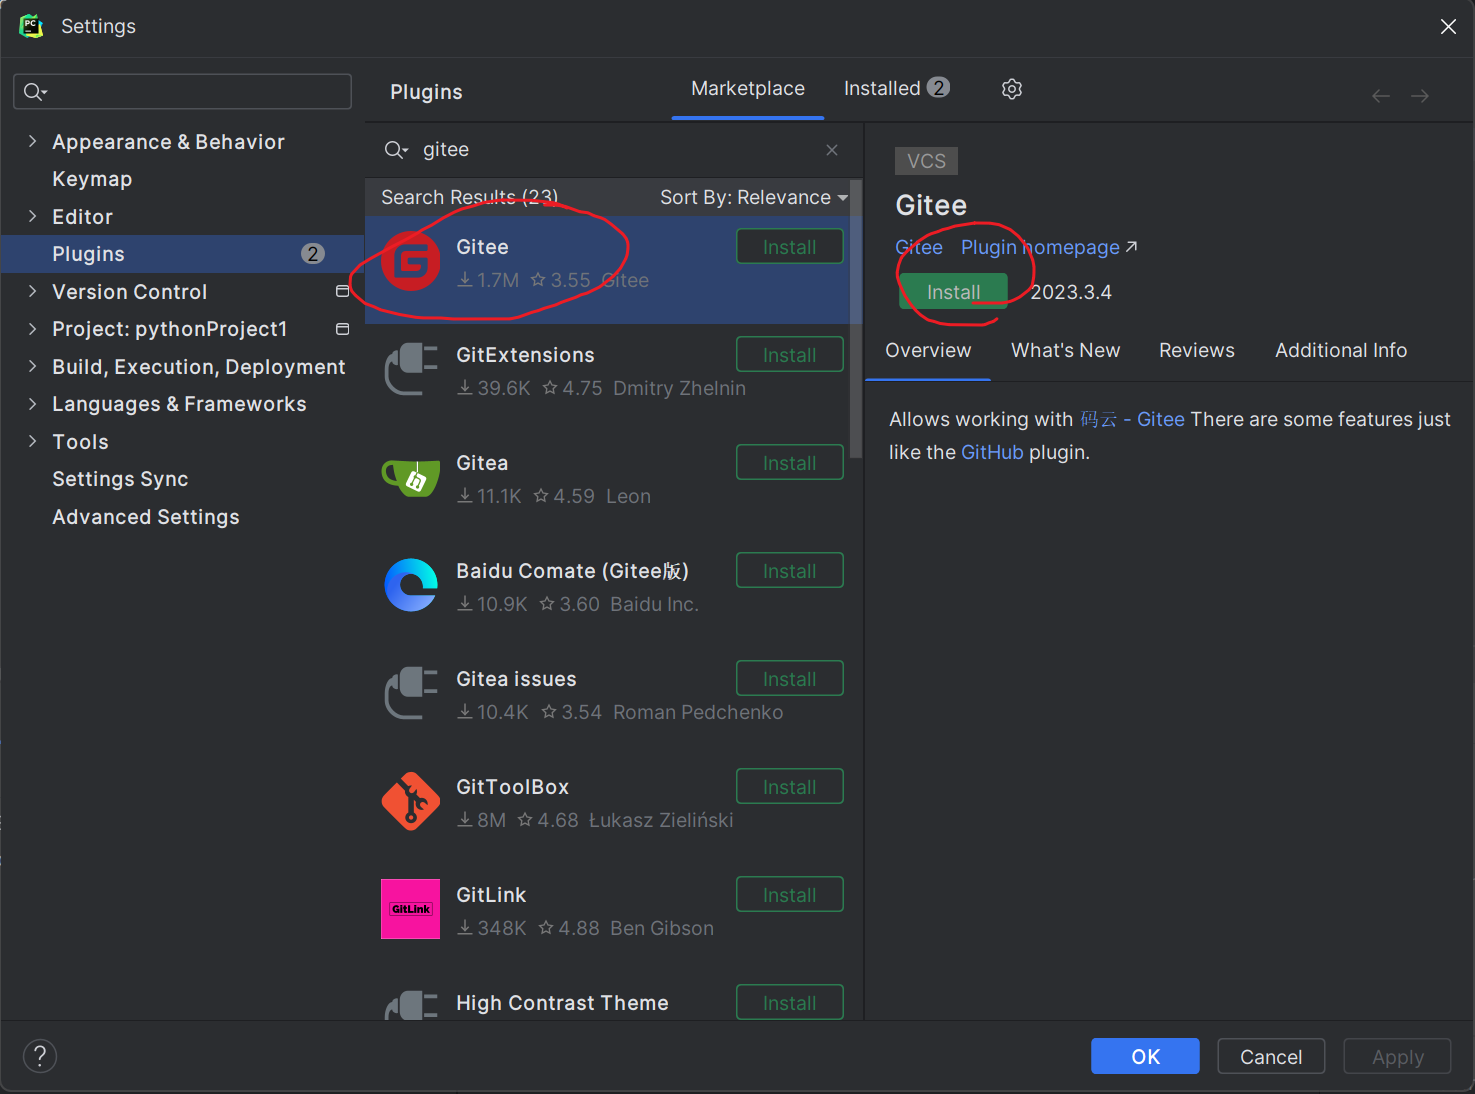The width and height of the screenshot is (1475, 1094).
Task: Expand the Version Control section
Action: click(x=33, y=291)
